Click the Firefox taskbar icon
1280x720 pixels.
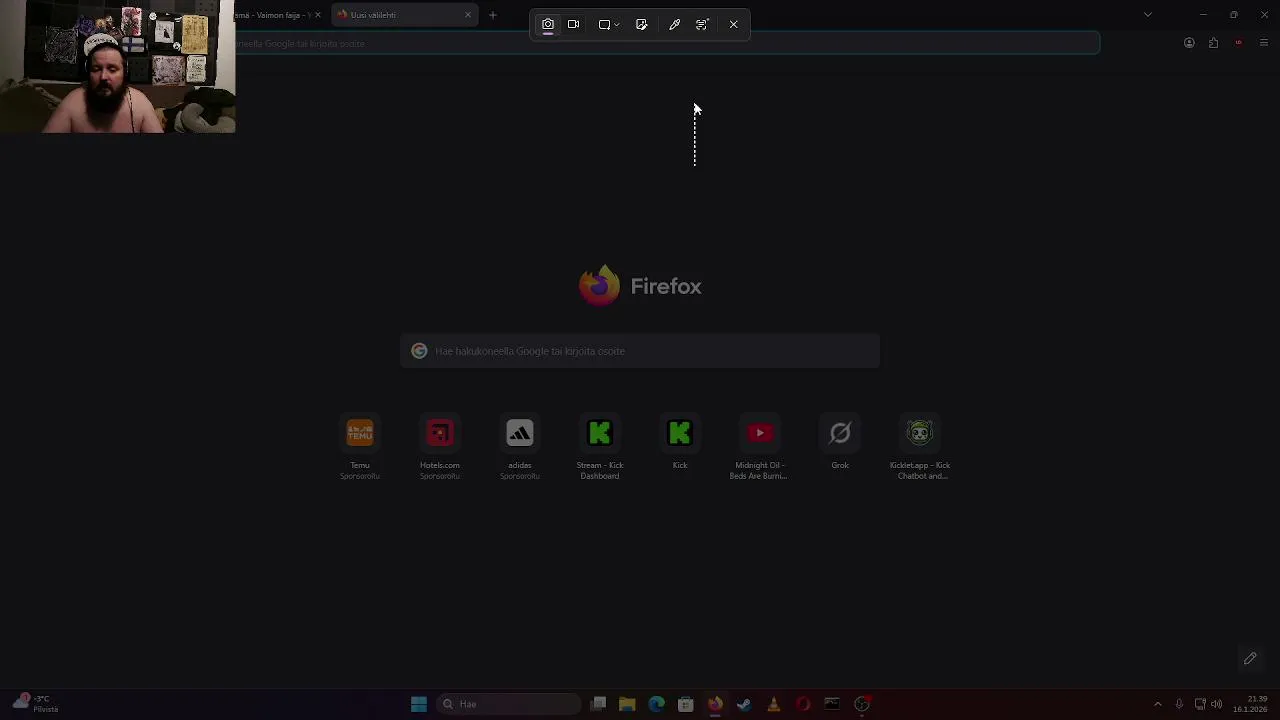[715, 704]
